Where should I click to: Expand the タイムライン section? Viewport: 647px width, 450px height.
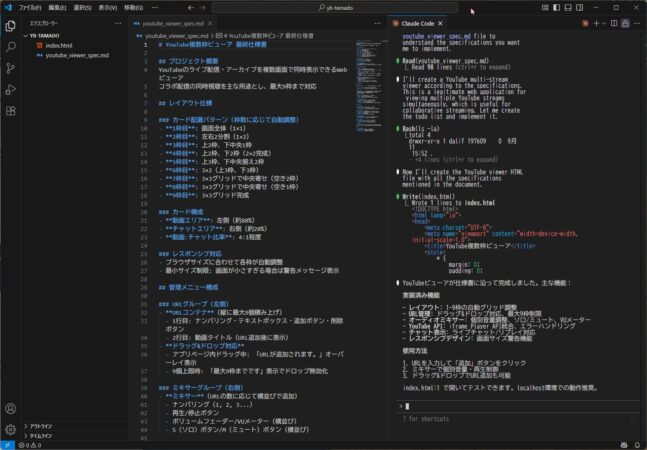tap(38, 436)
